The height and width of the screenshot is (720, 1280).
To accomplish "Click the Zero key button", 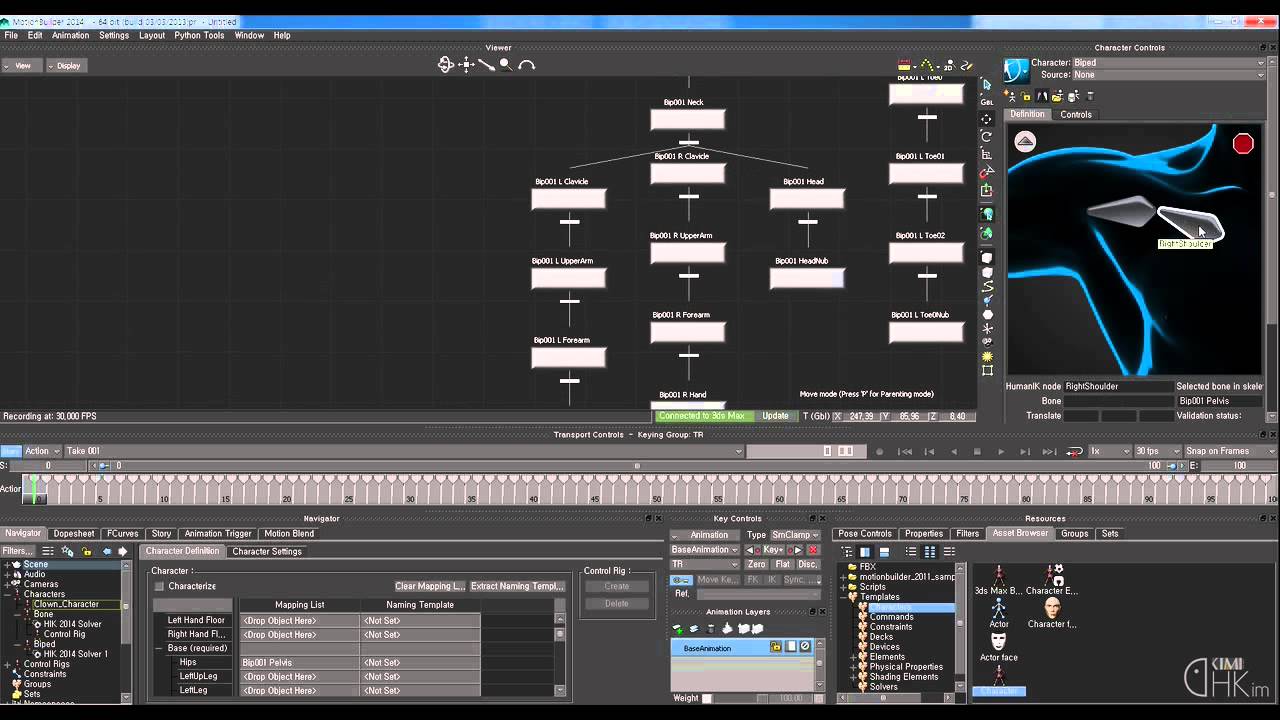I will [x=757, y=564].
